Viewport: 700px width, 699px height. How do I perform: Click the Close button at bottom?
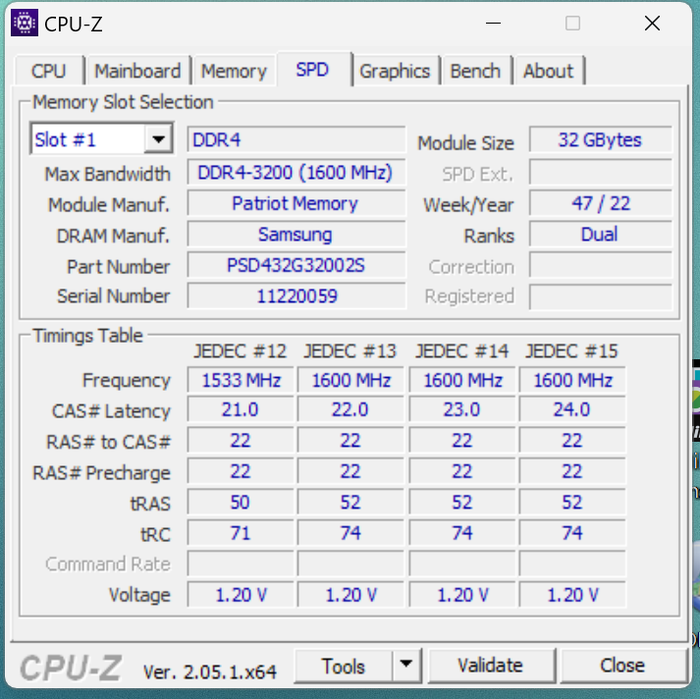click(x=622, y=666)
